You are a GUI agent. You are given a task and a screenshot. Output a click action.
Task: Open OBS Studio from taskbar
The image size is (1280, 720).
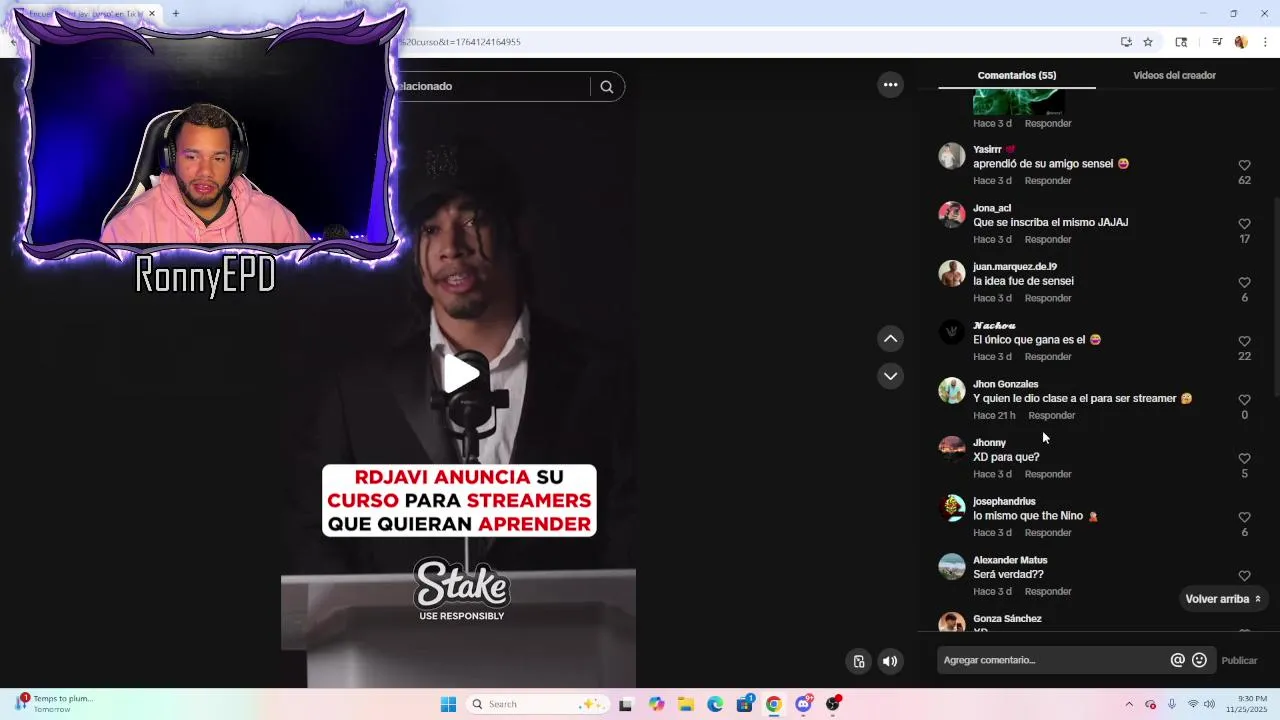click(833, 704)
